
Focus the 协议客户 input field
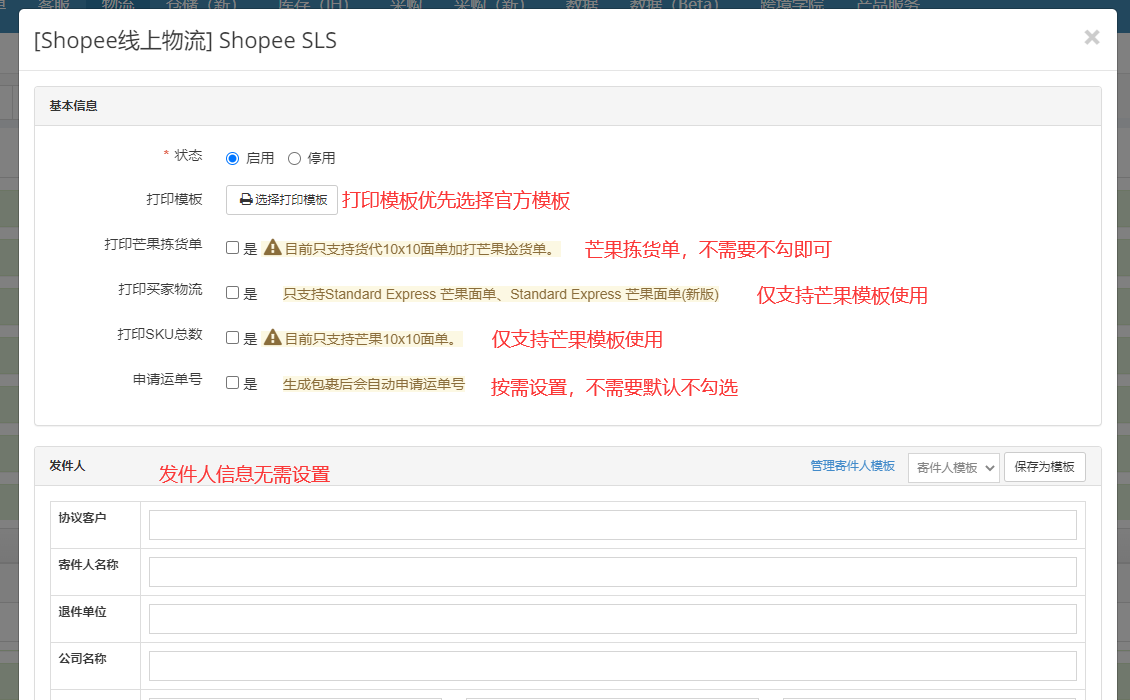pos(613,525)
